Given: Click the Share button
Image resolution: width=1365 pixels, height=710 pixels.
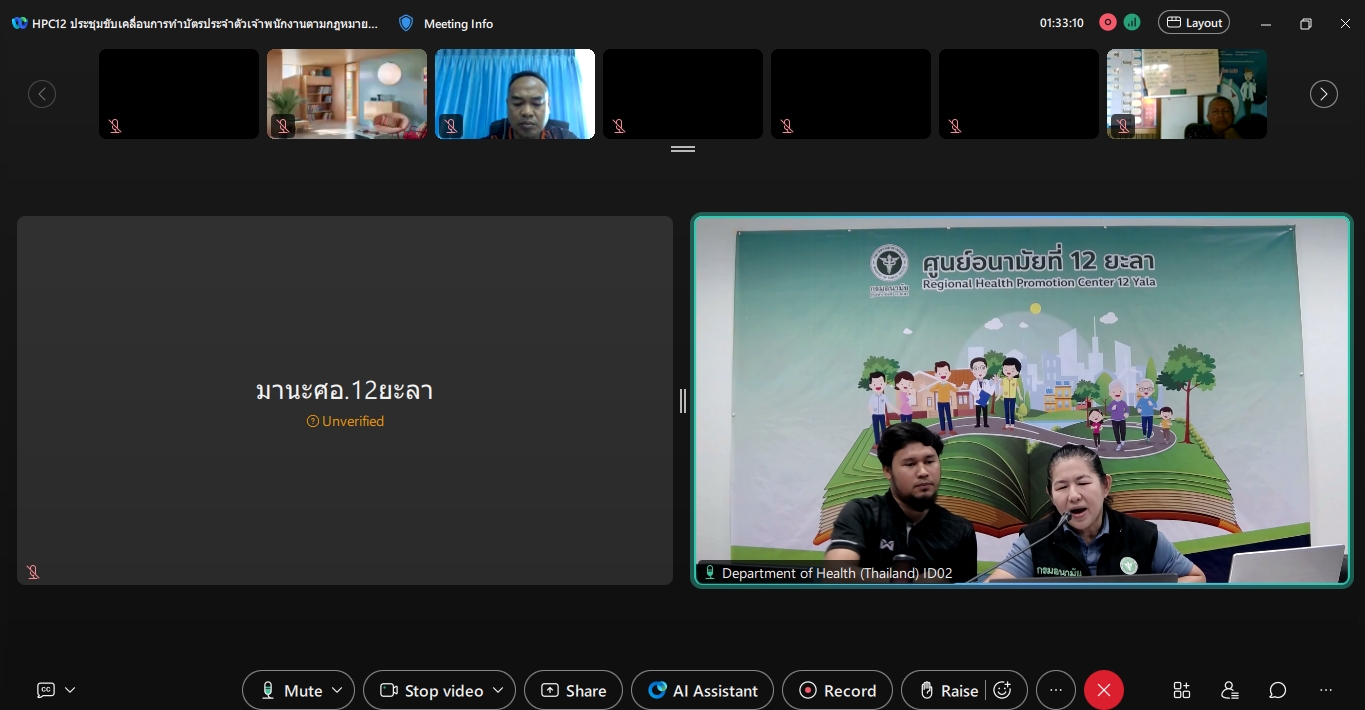Looking at the screenshot, I should click(x=574, y=690).
